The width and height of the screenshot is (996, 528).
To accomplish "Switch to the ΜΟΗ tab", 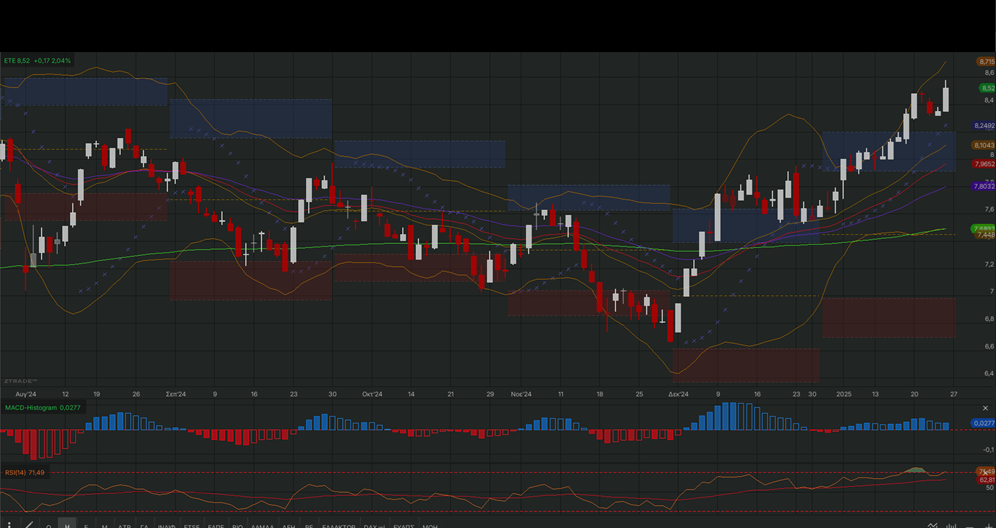I will coord(430,526).
